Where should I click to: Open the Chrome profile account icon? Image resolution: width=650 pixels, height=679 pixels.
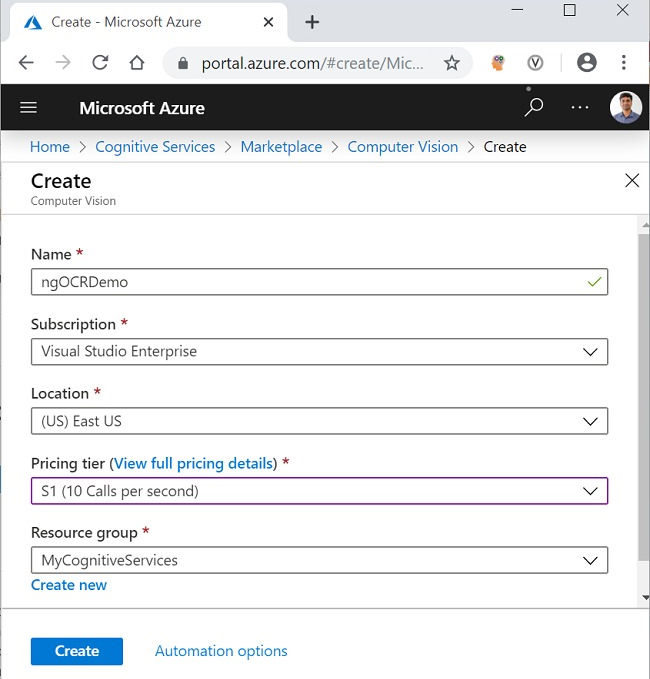587,63
